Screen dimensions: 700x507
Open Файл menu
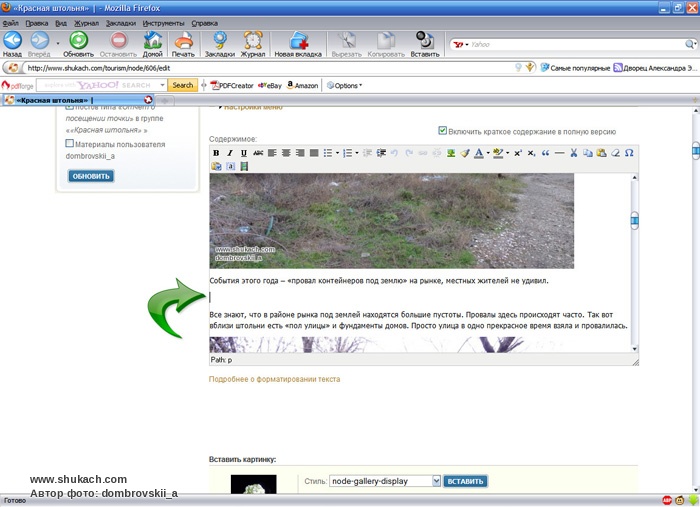[x=11, y=23]
